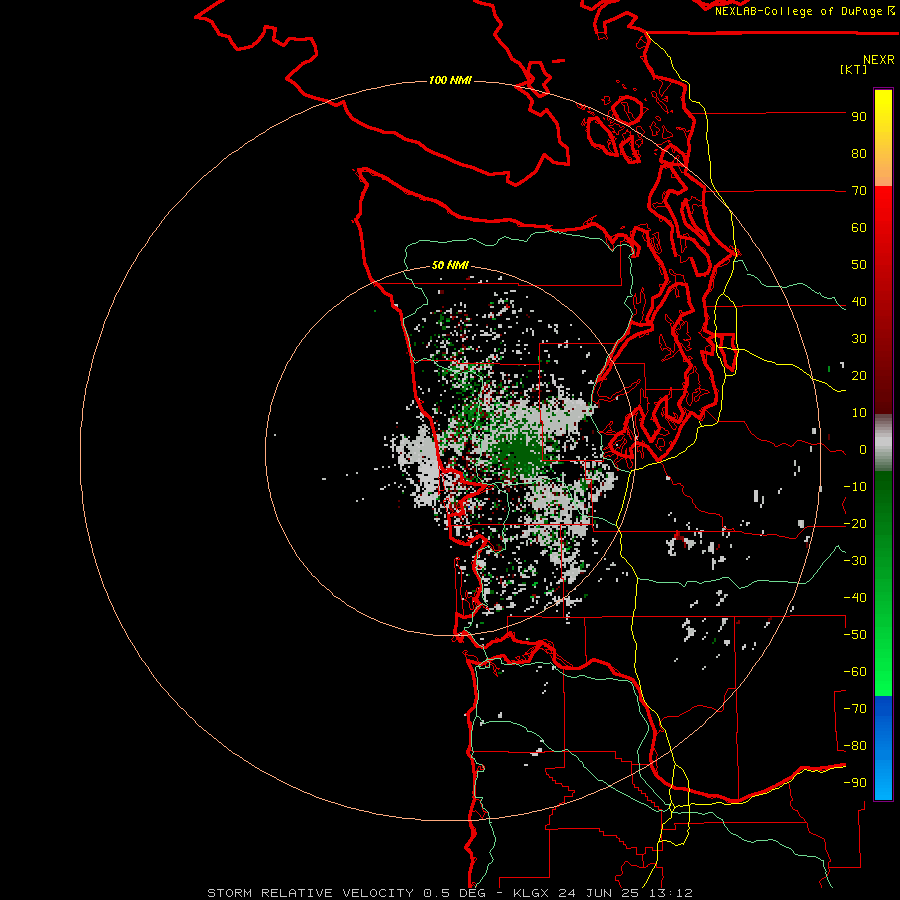
Task: Click the blue bottom segment of color bar
Action: (x=883, y=748)
